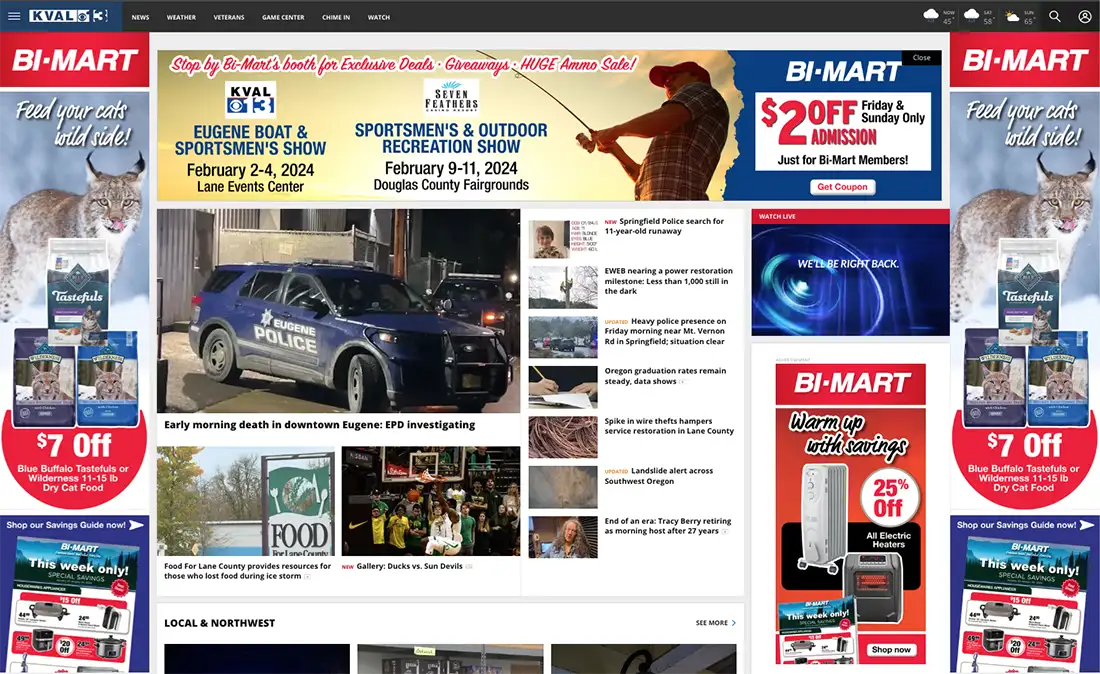Click the 25% Off electric heaters badge
1100x674 pixels.
(888, 496)
